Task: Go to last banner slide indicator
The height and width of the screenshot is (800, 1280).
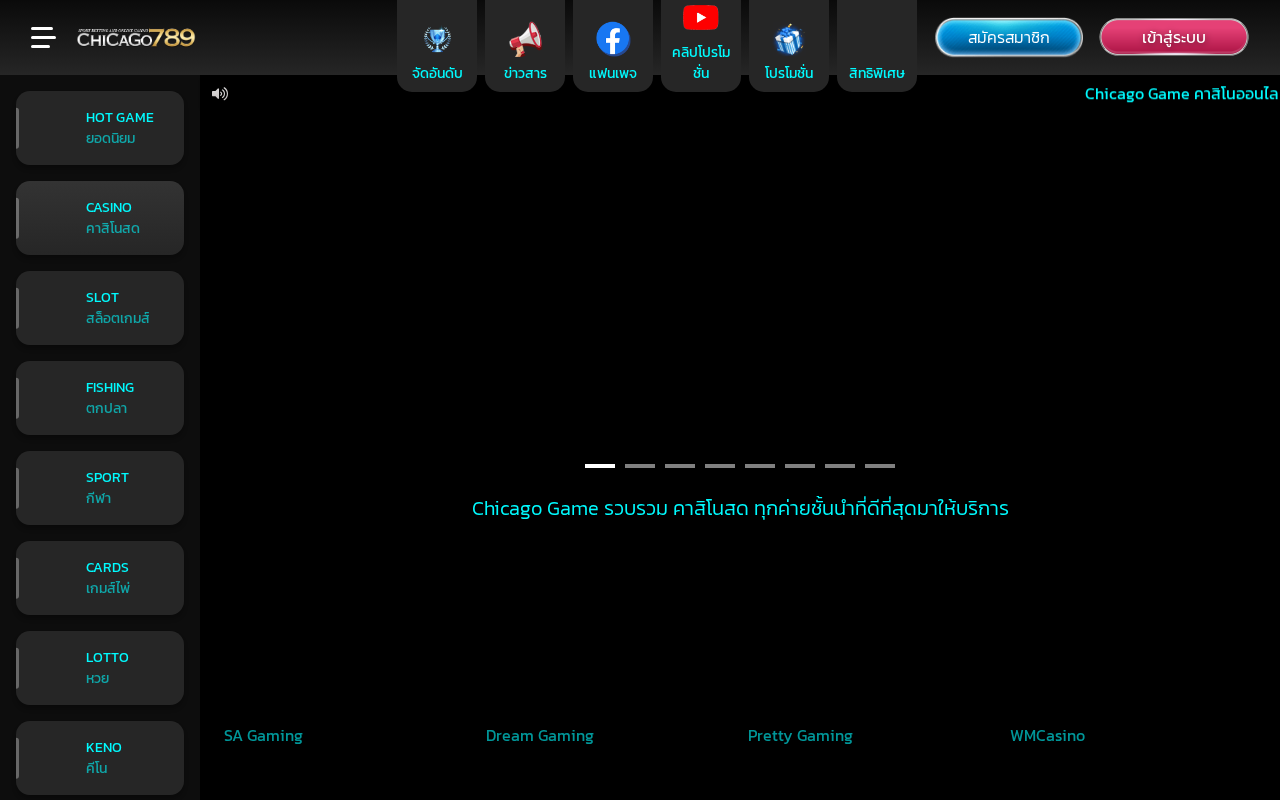Action: coord(880,466)
